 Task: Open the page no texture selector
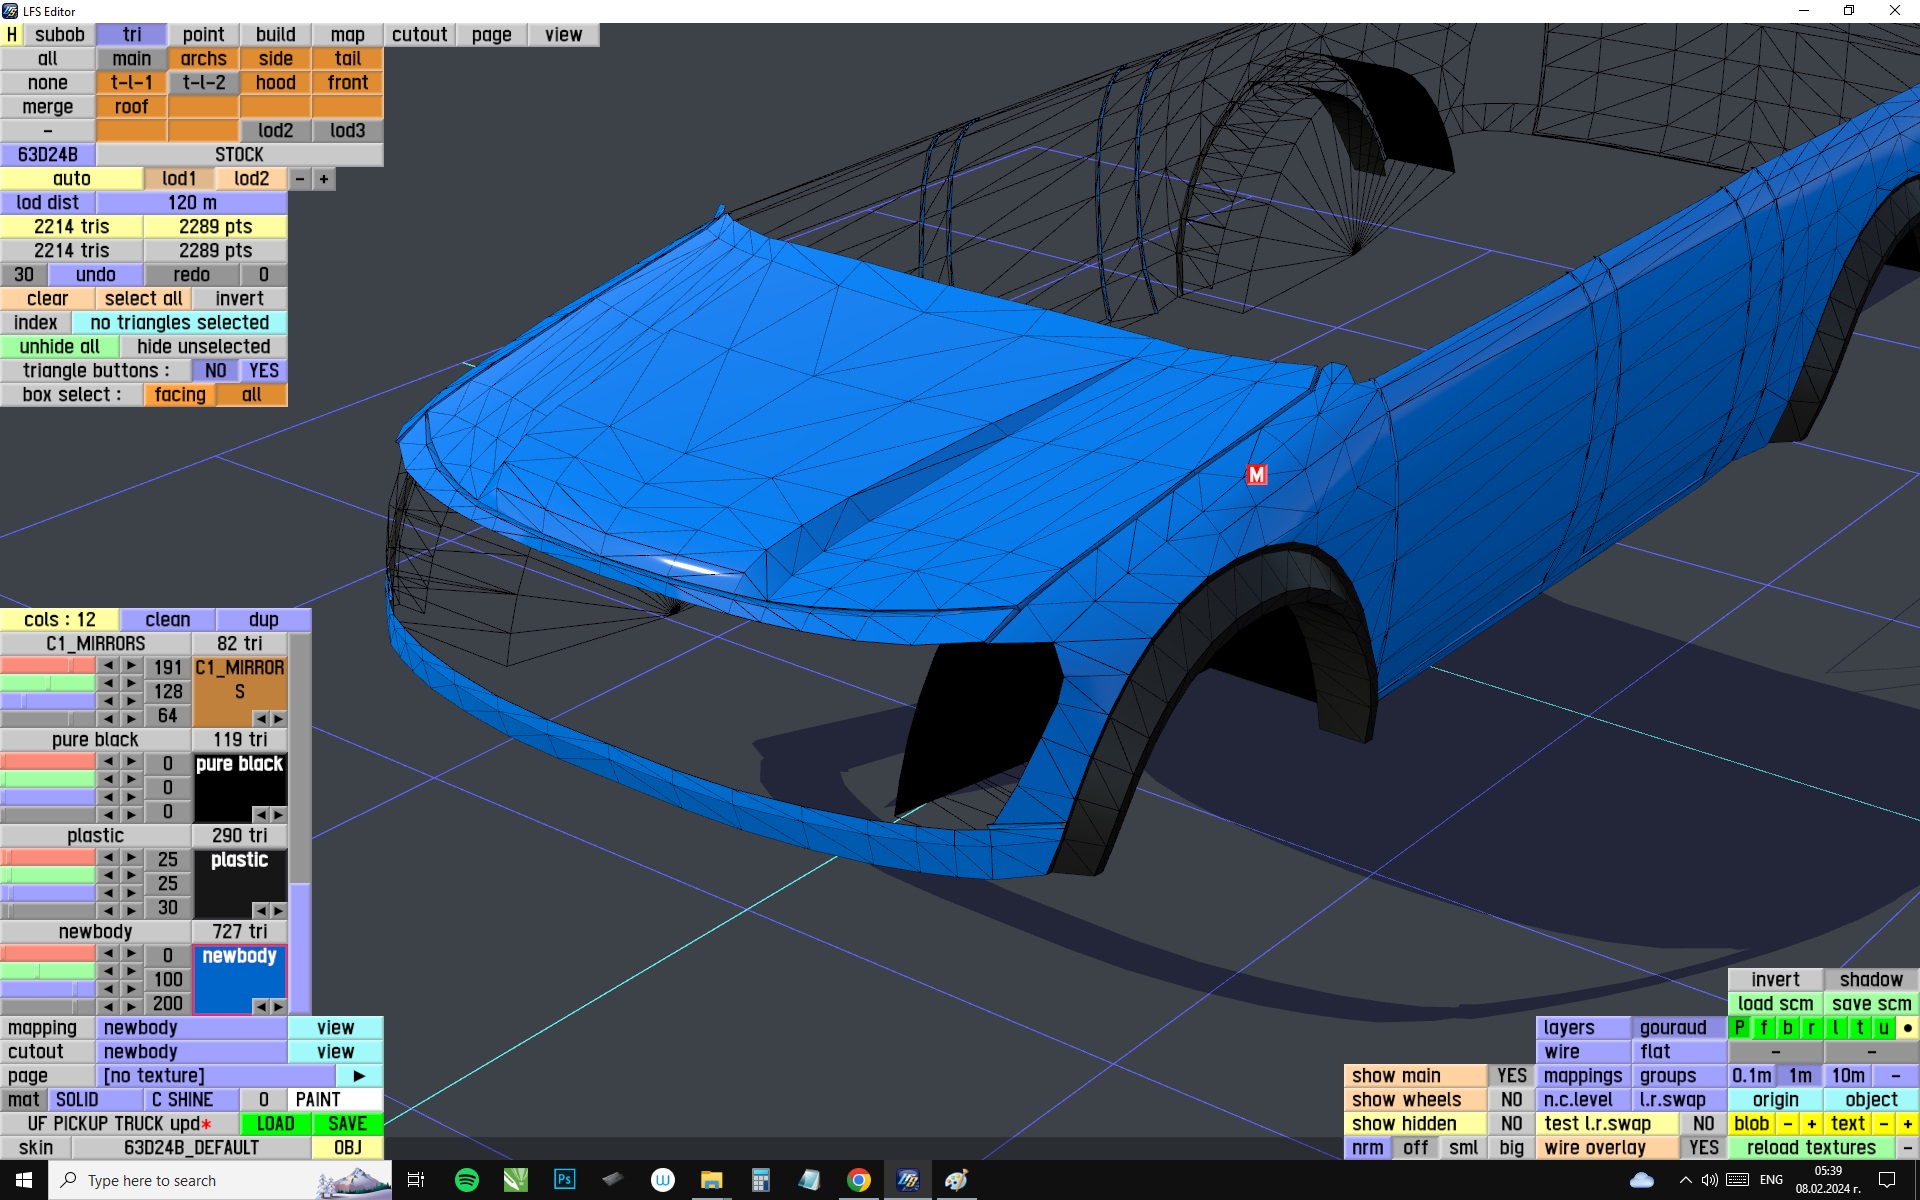pos(215,1076)
